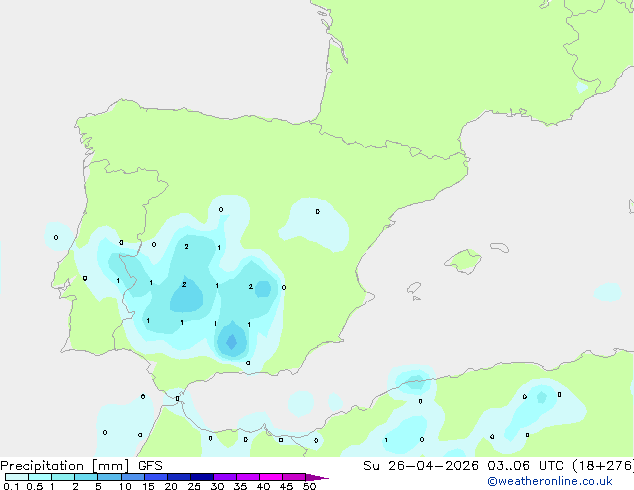Click the Ibiza island outline
The height and width of the screenshot is (490, 634).
[x=414, y=288]
